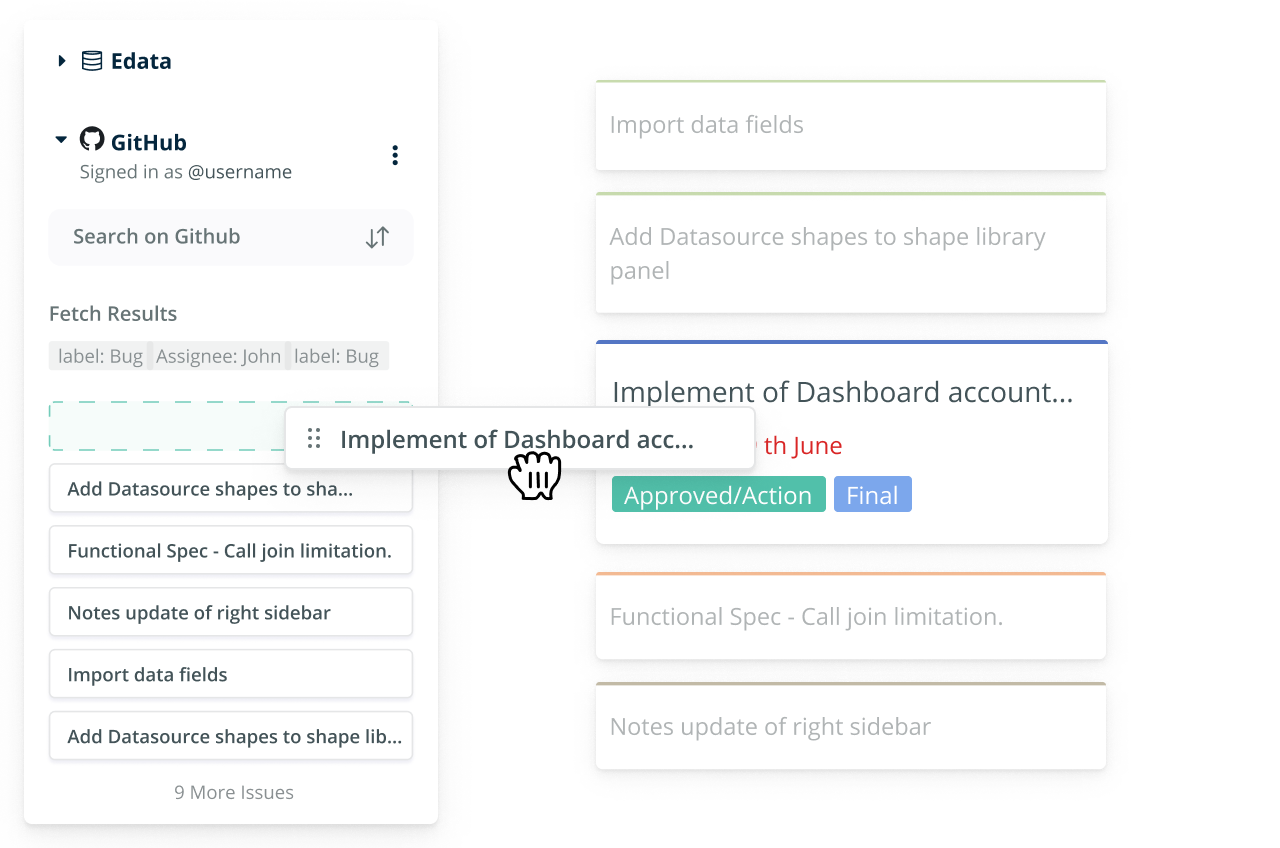Viewport: 1280px width, 848px height.
Task: Open the Import data fields card
Action: click(x=850, y=125)
